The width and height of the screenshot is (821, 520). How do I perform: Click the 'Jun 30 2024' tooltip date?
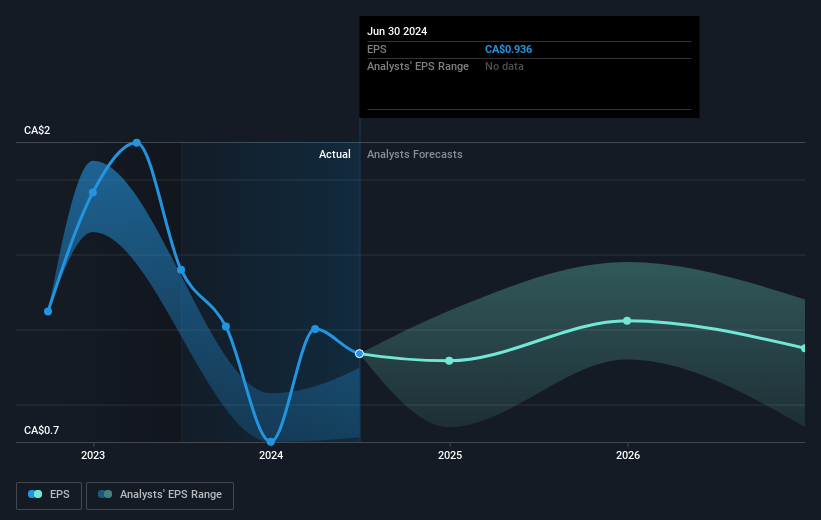(397, 31)
